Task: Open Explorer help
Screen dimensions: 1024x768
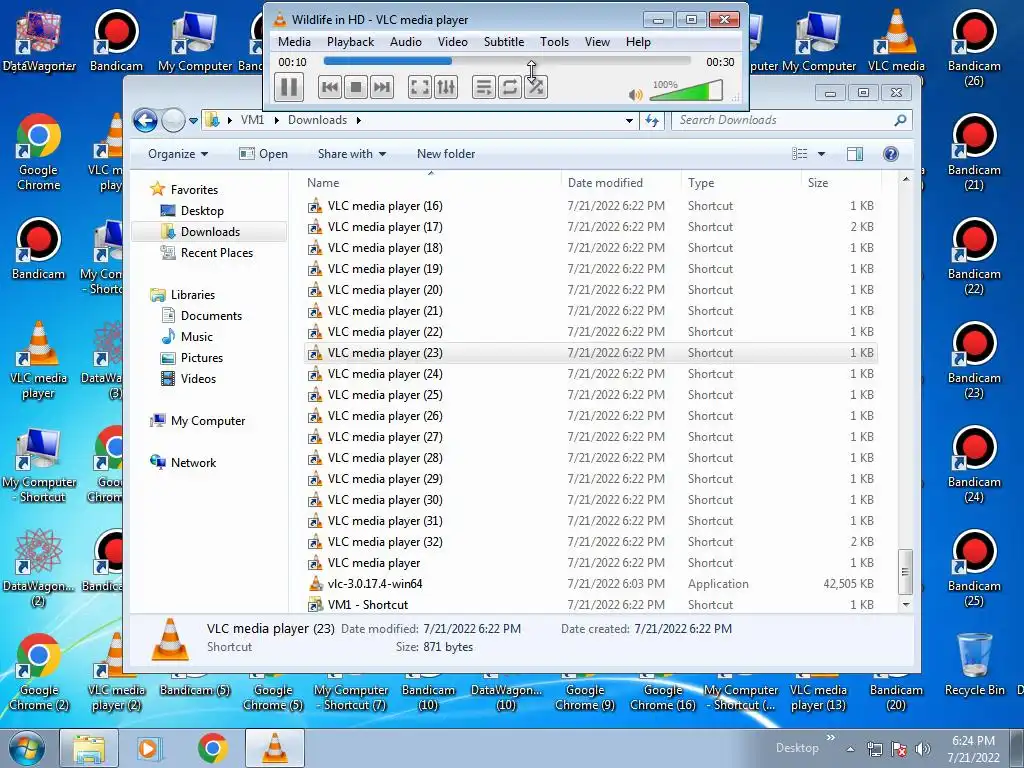Action: pyautogui.click(x=891, y=154)
